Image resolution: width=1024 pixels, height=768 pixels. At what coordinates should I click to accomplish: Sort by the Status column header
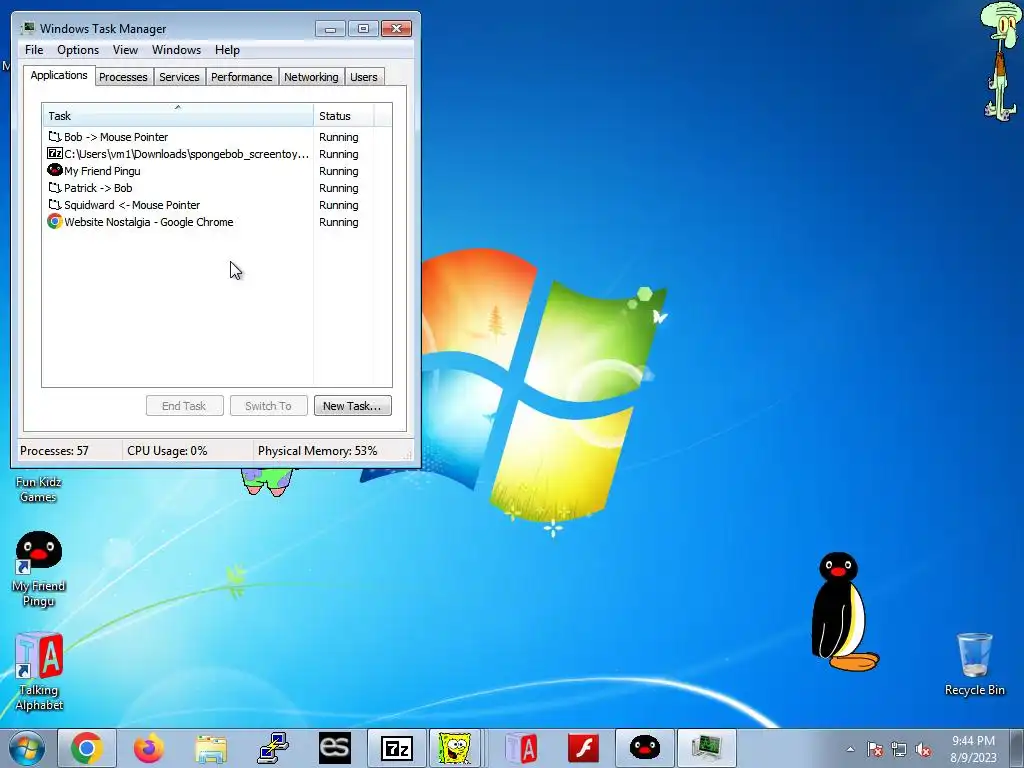(x=344, y=116)
